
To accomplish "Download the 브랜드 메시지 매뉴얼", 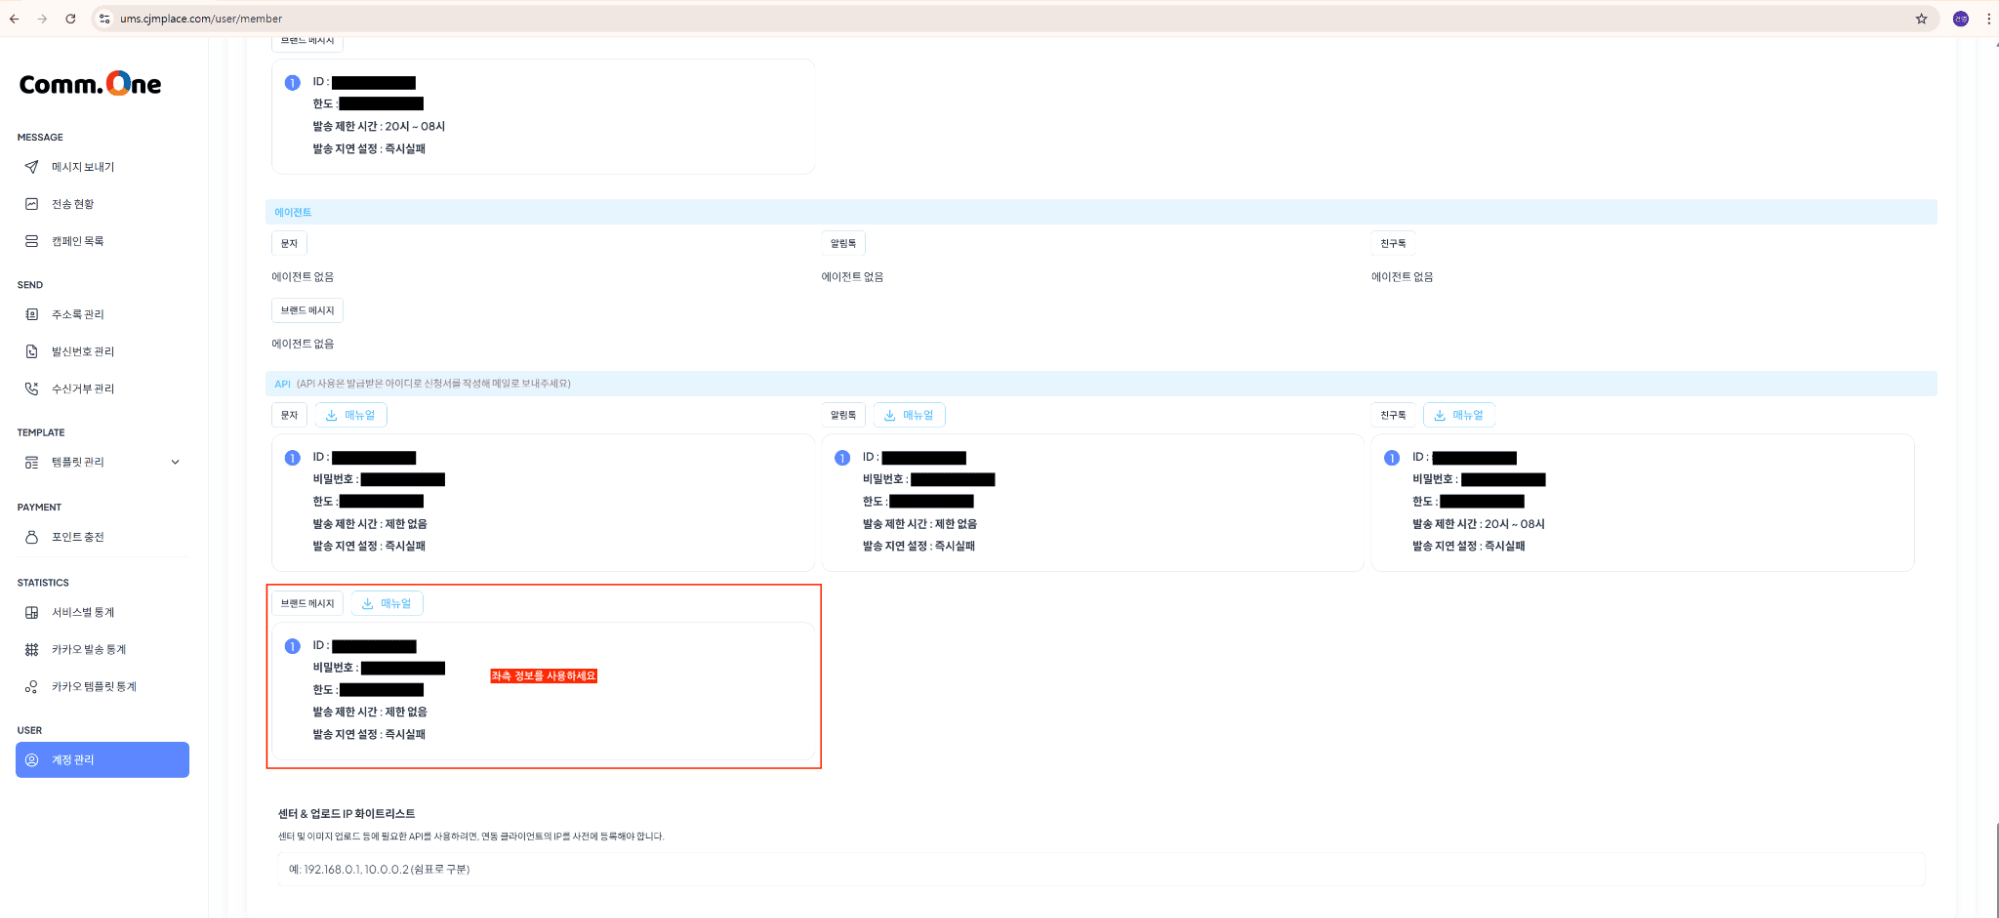I will (387, 603).
